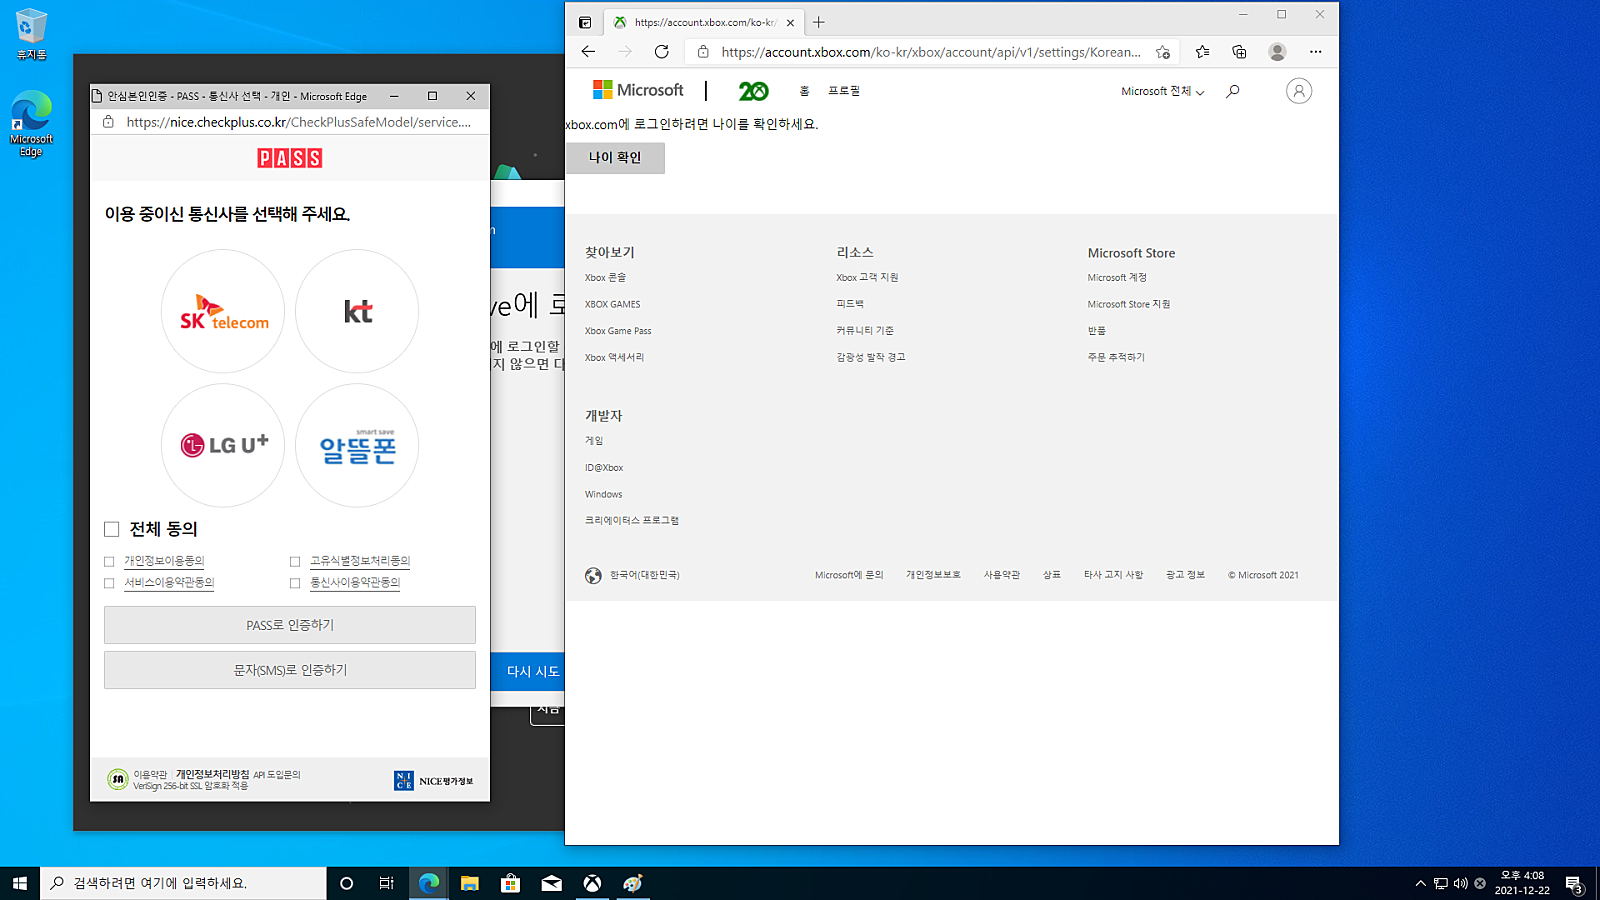Open the 이용약관 link in PASS footer
This screenshot has width=1600, height=900.
pos(150,774)
